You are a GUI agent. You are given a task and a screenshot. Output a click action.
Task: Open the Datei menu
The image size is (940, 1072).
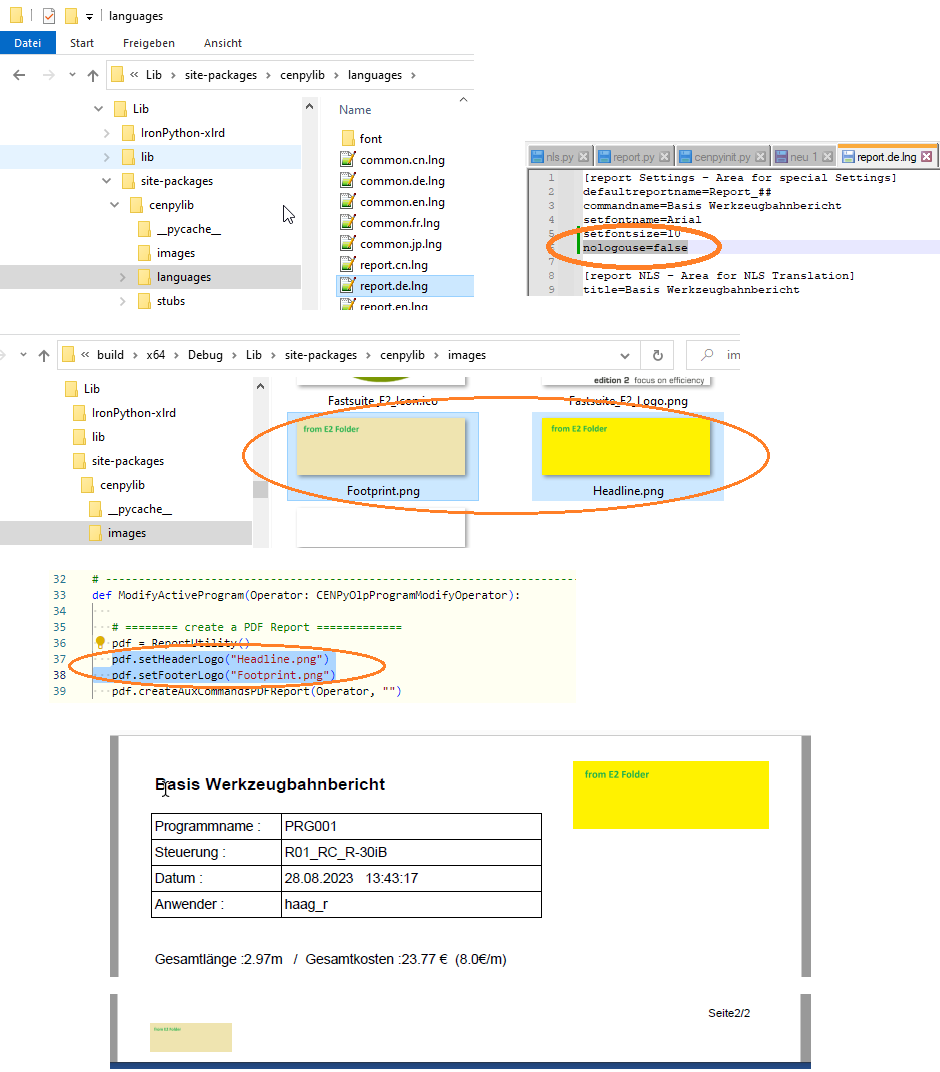(27, 43)
